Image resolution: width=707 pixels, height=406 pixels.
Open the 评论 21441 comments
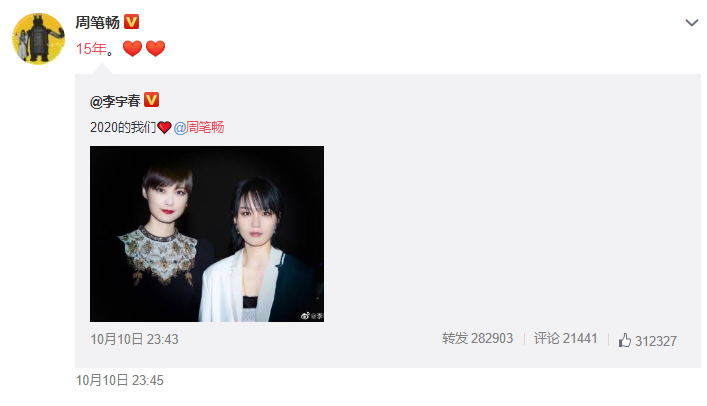[565, 339]
